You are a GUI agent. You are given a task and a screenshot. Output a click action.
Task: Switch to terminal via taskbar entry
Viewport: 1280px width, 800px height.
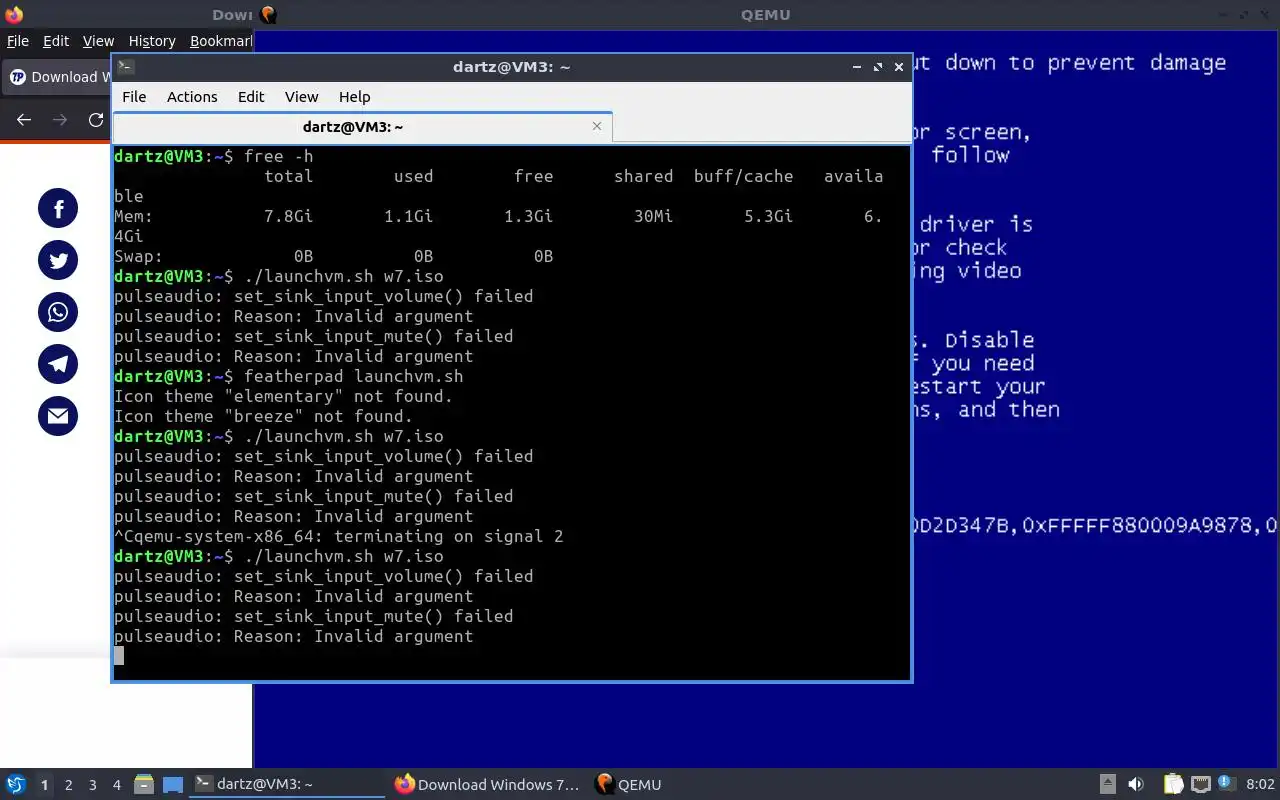click(x=288, y=785)
